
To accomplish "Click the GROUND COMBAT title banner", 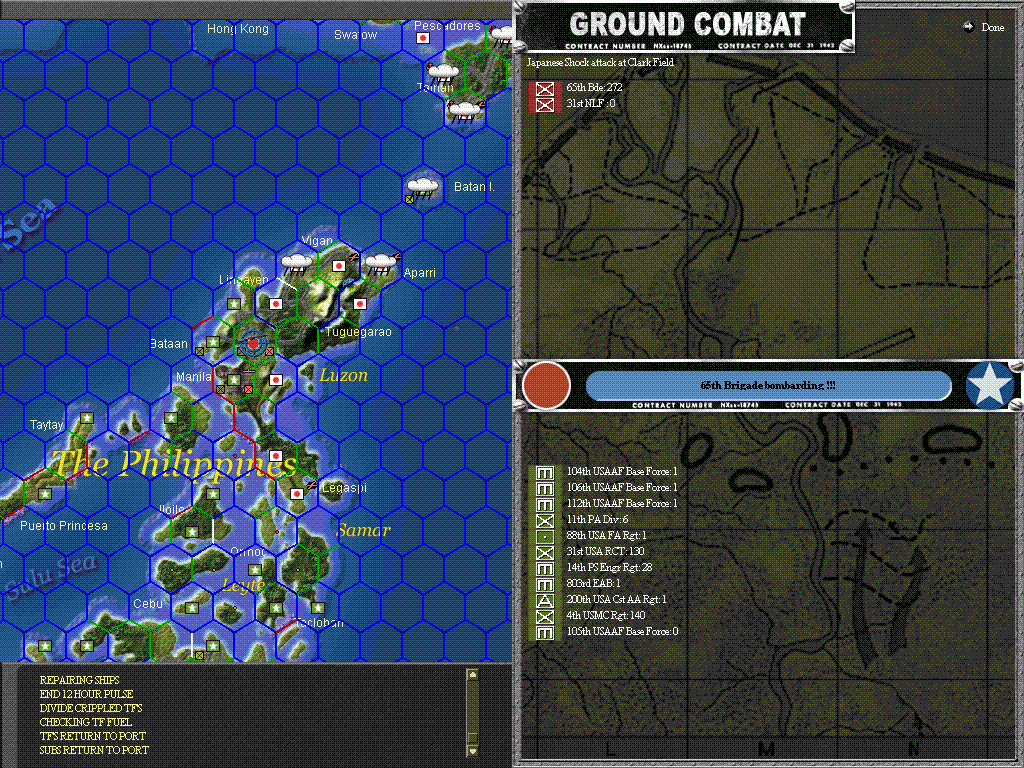I will (686, 25).
